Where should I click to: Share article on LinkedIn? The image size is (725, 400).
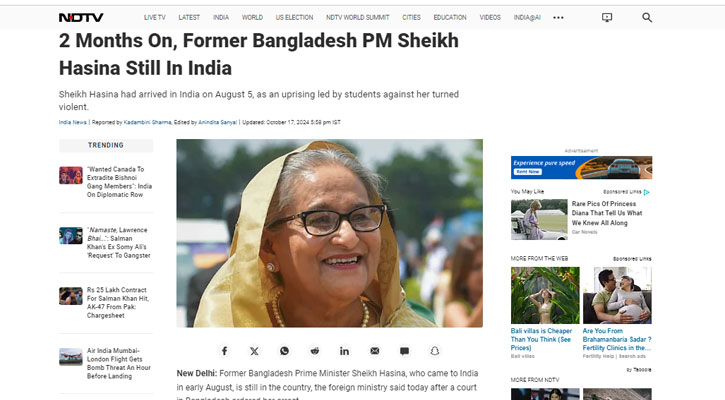tap(344, 351)
